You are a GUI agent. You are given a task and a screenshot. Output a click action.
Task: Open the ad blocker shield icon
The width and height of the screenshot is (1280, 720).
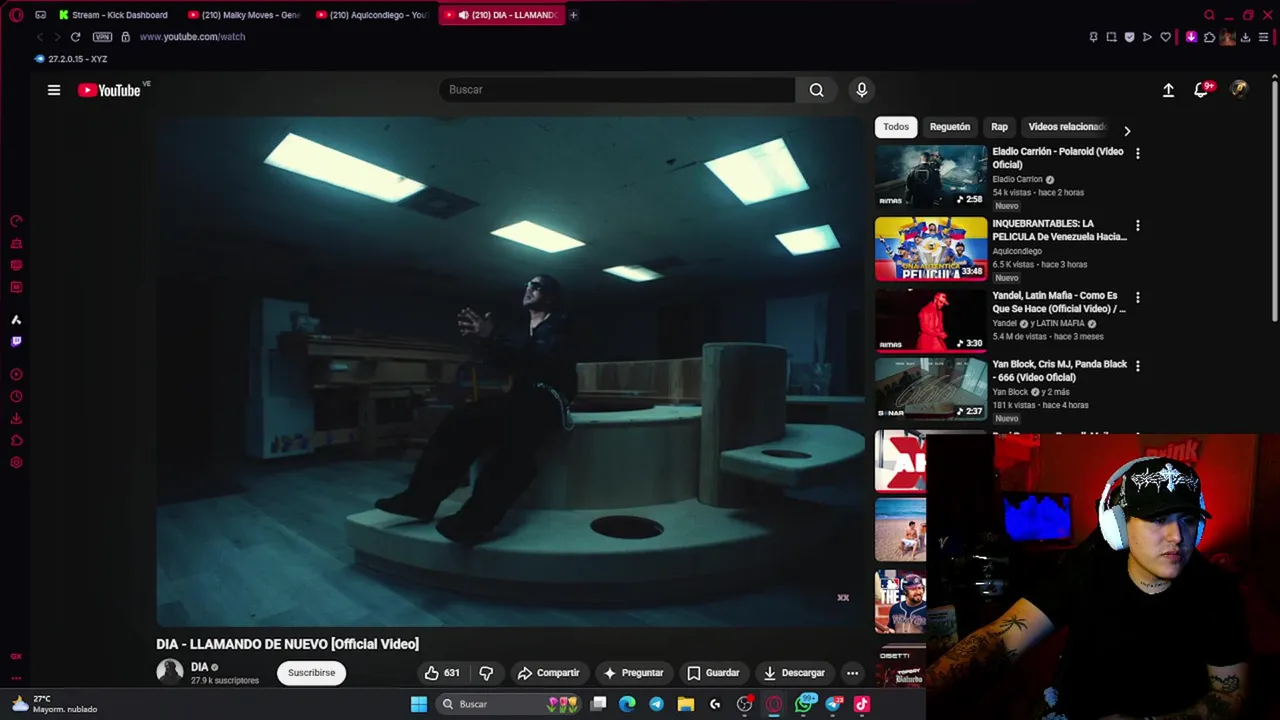click(x=1130, y=37)
